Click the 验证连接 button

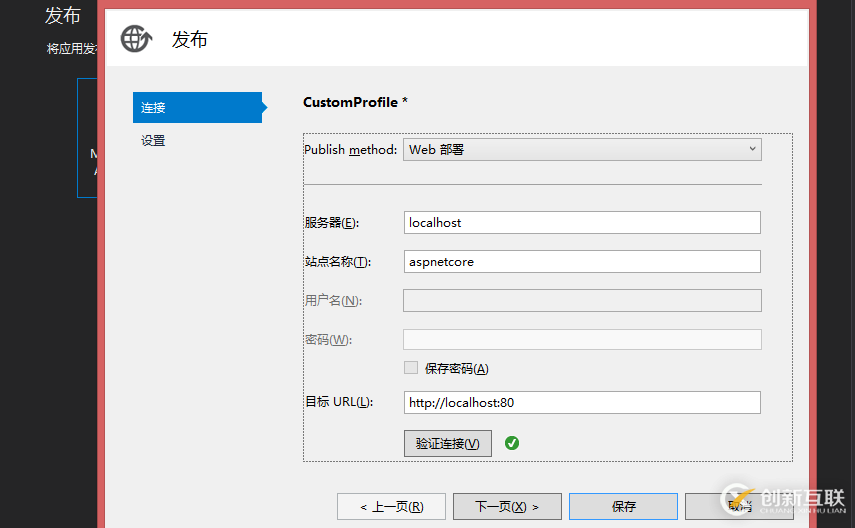(448, 443)
